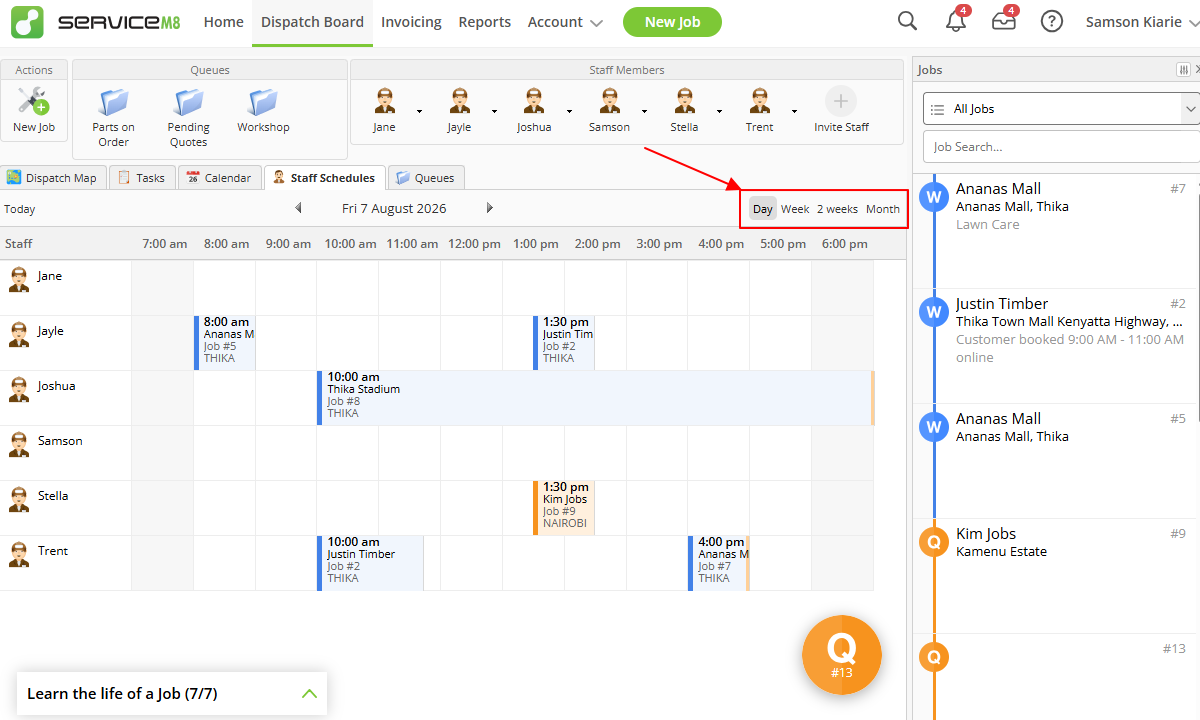Open the Samson Kiarie user menu

(1140, 22)
